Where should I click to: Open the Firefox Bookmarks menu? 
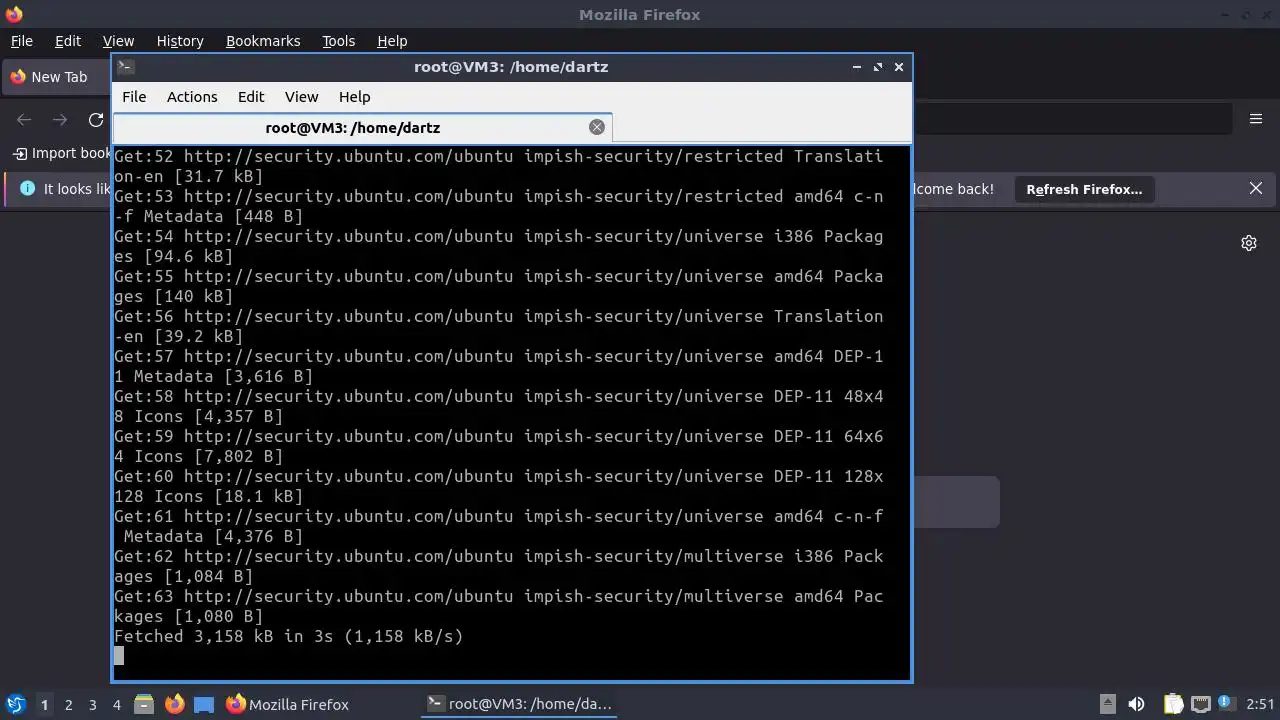point(263,41)
